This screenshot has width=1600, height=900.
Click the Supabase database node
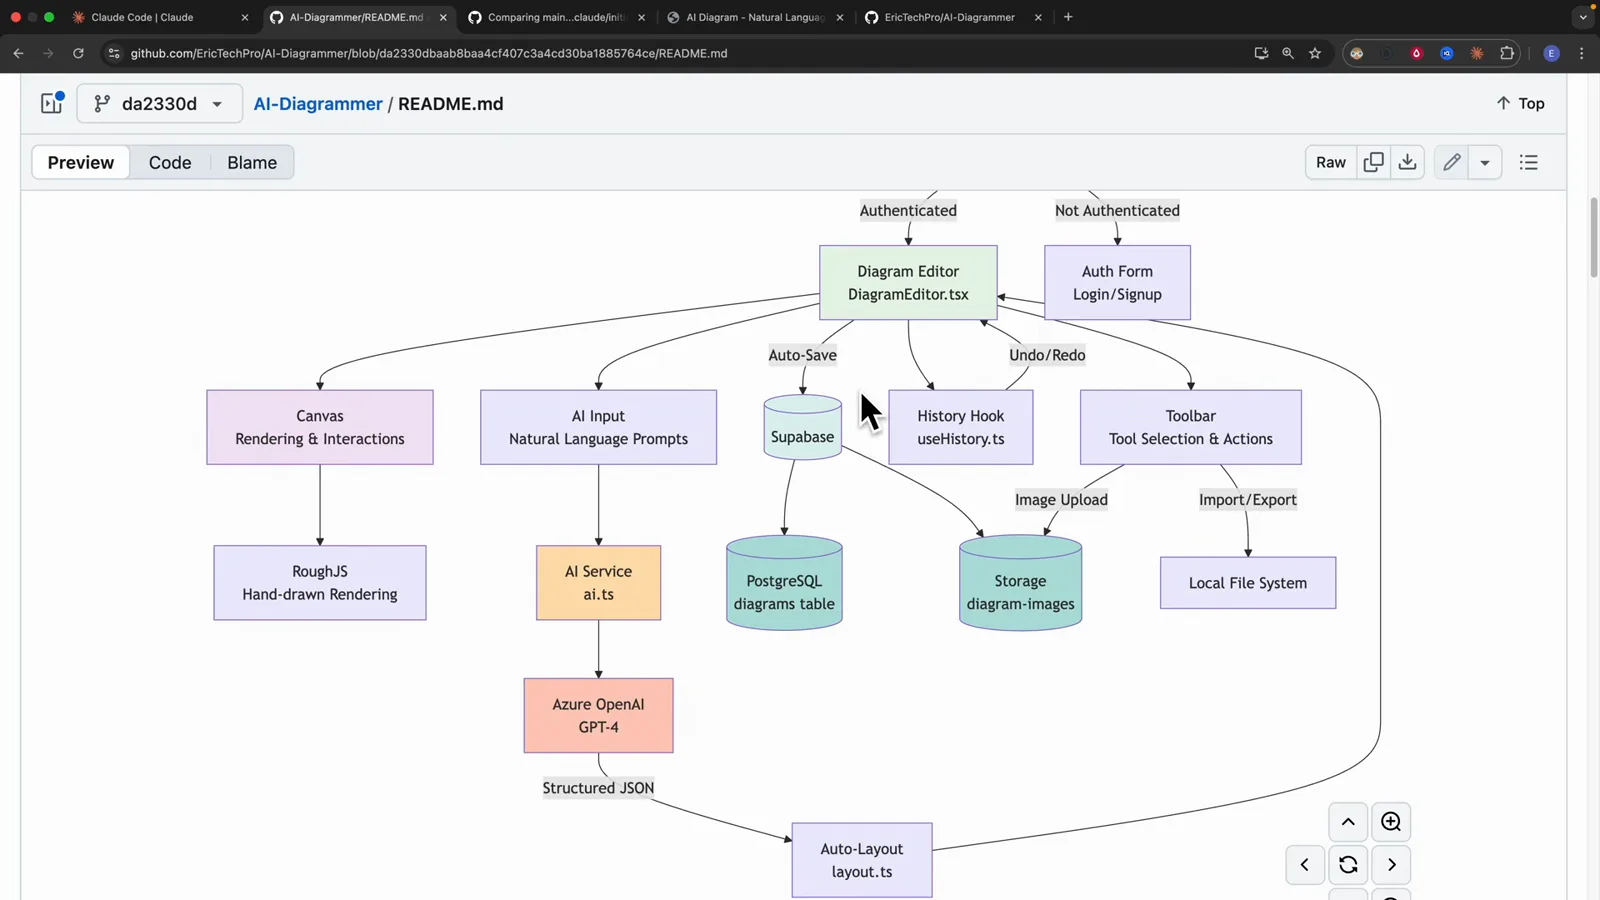click(x=802, y=427)
